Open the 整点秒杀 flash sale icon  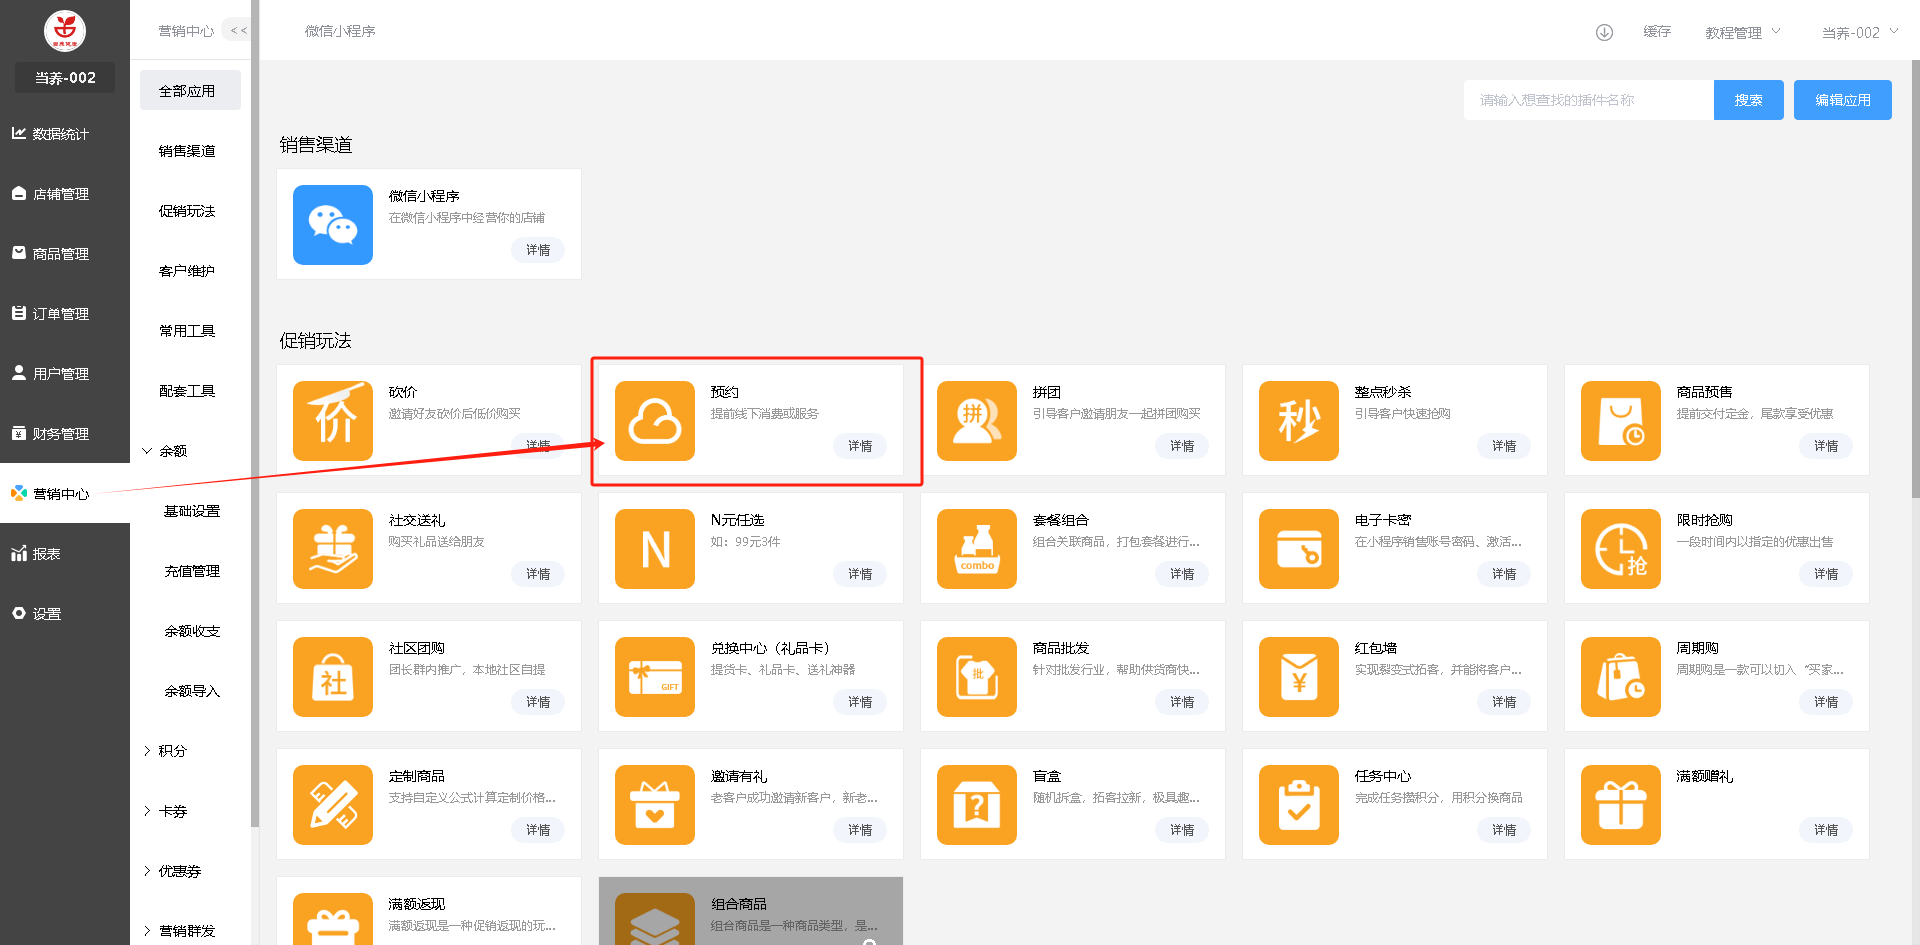tap(1298, 421)
